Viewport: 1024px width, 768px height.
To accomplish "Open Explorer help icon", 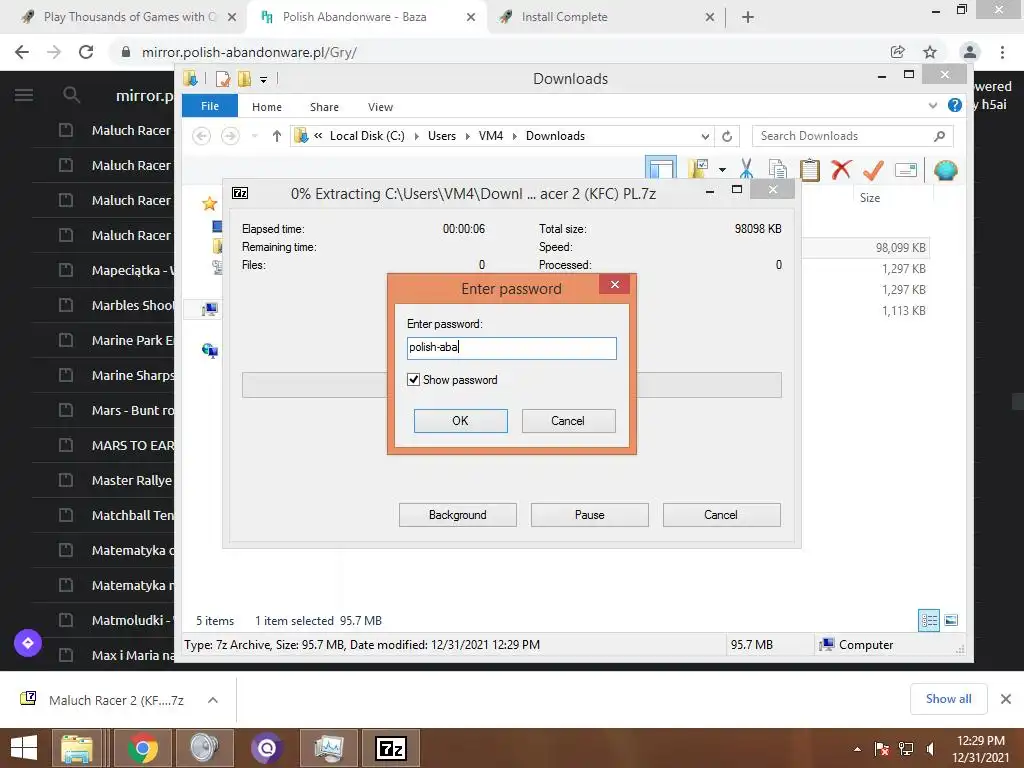I will pos(955,105).
